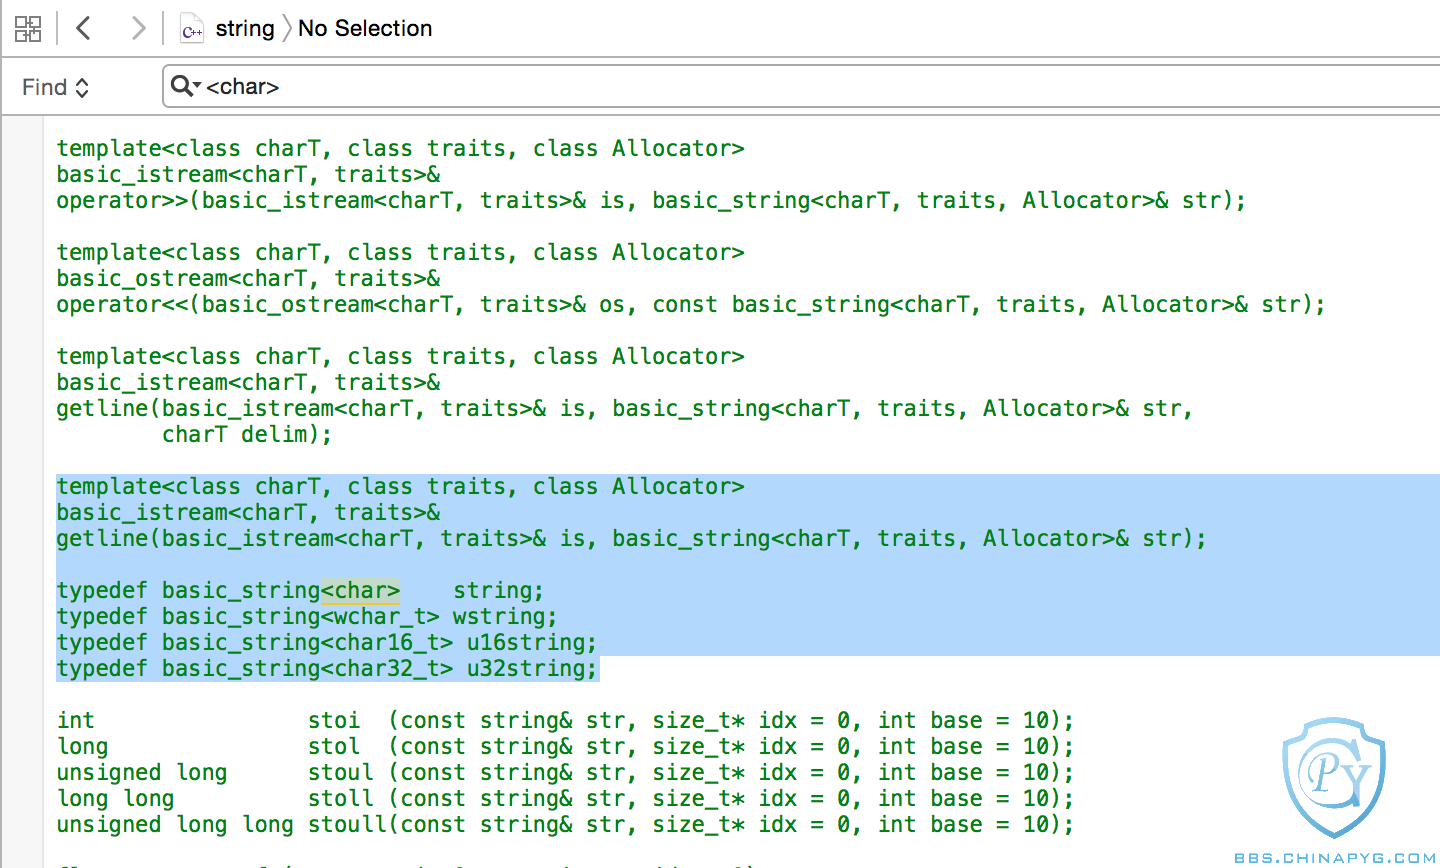Viewport: 1440px width, 868px height.
Task: Click the C++ file icon in the jump bar
Action: (192, 29)
